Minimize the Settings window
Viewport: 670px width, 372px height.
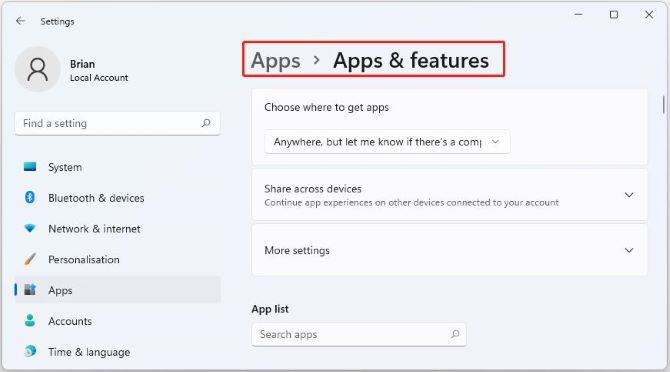coord(579,15)
